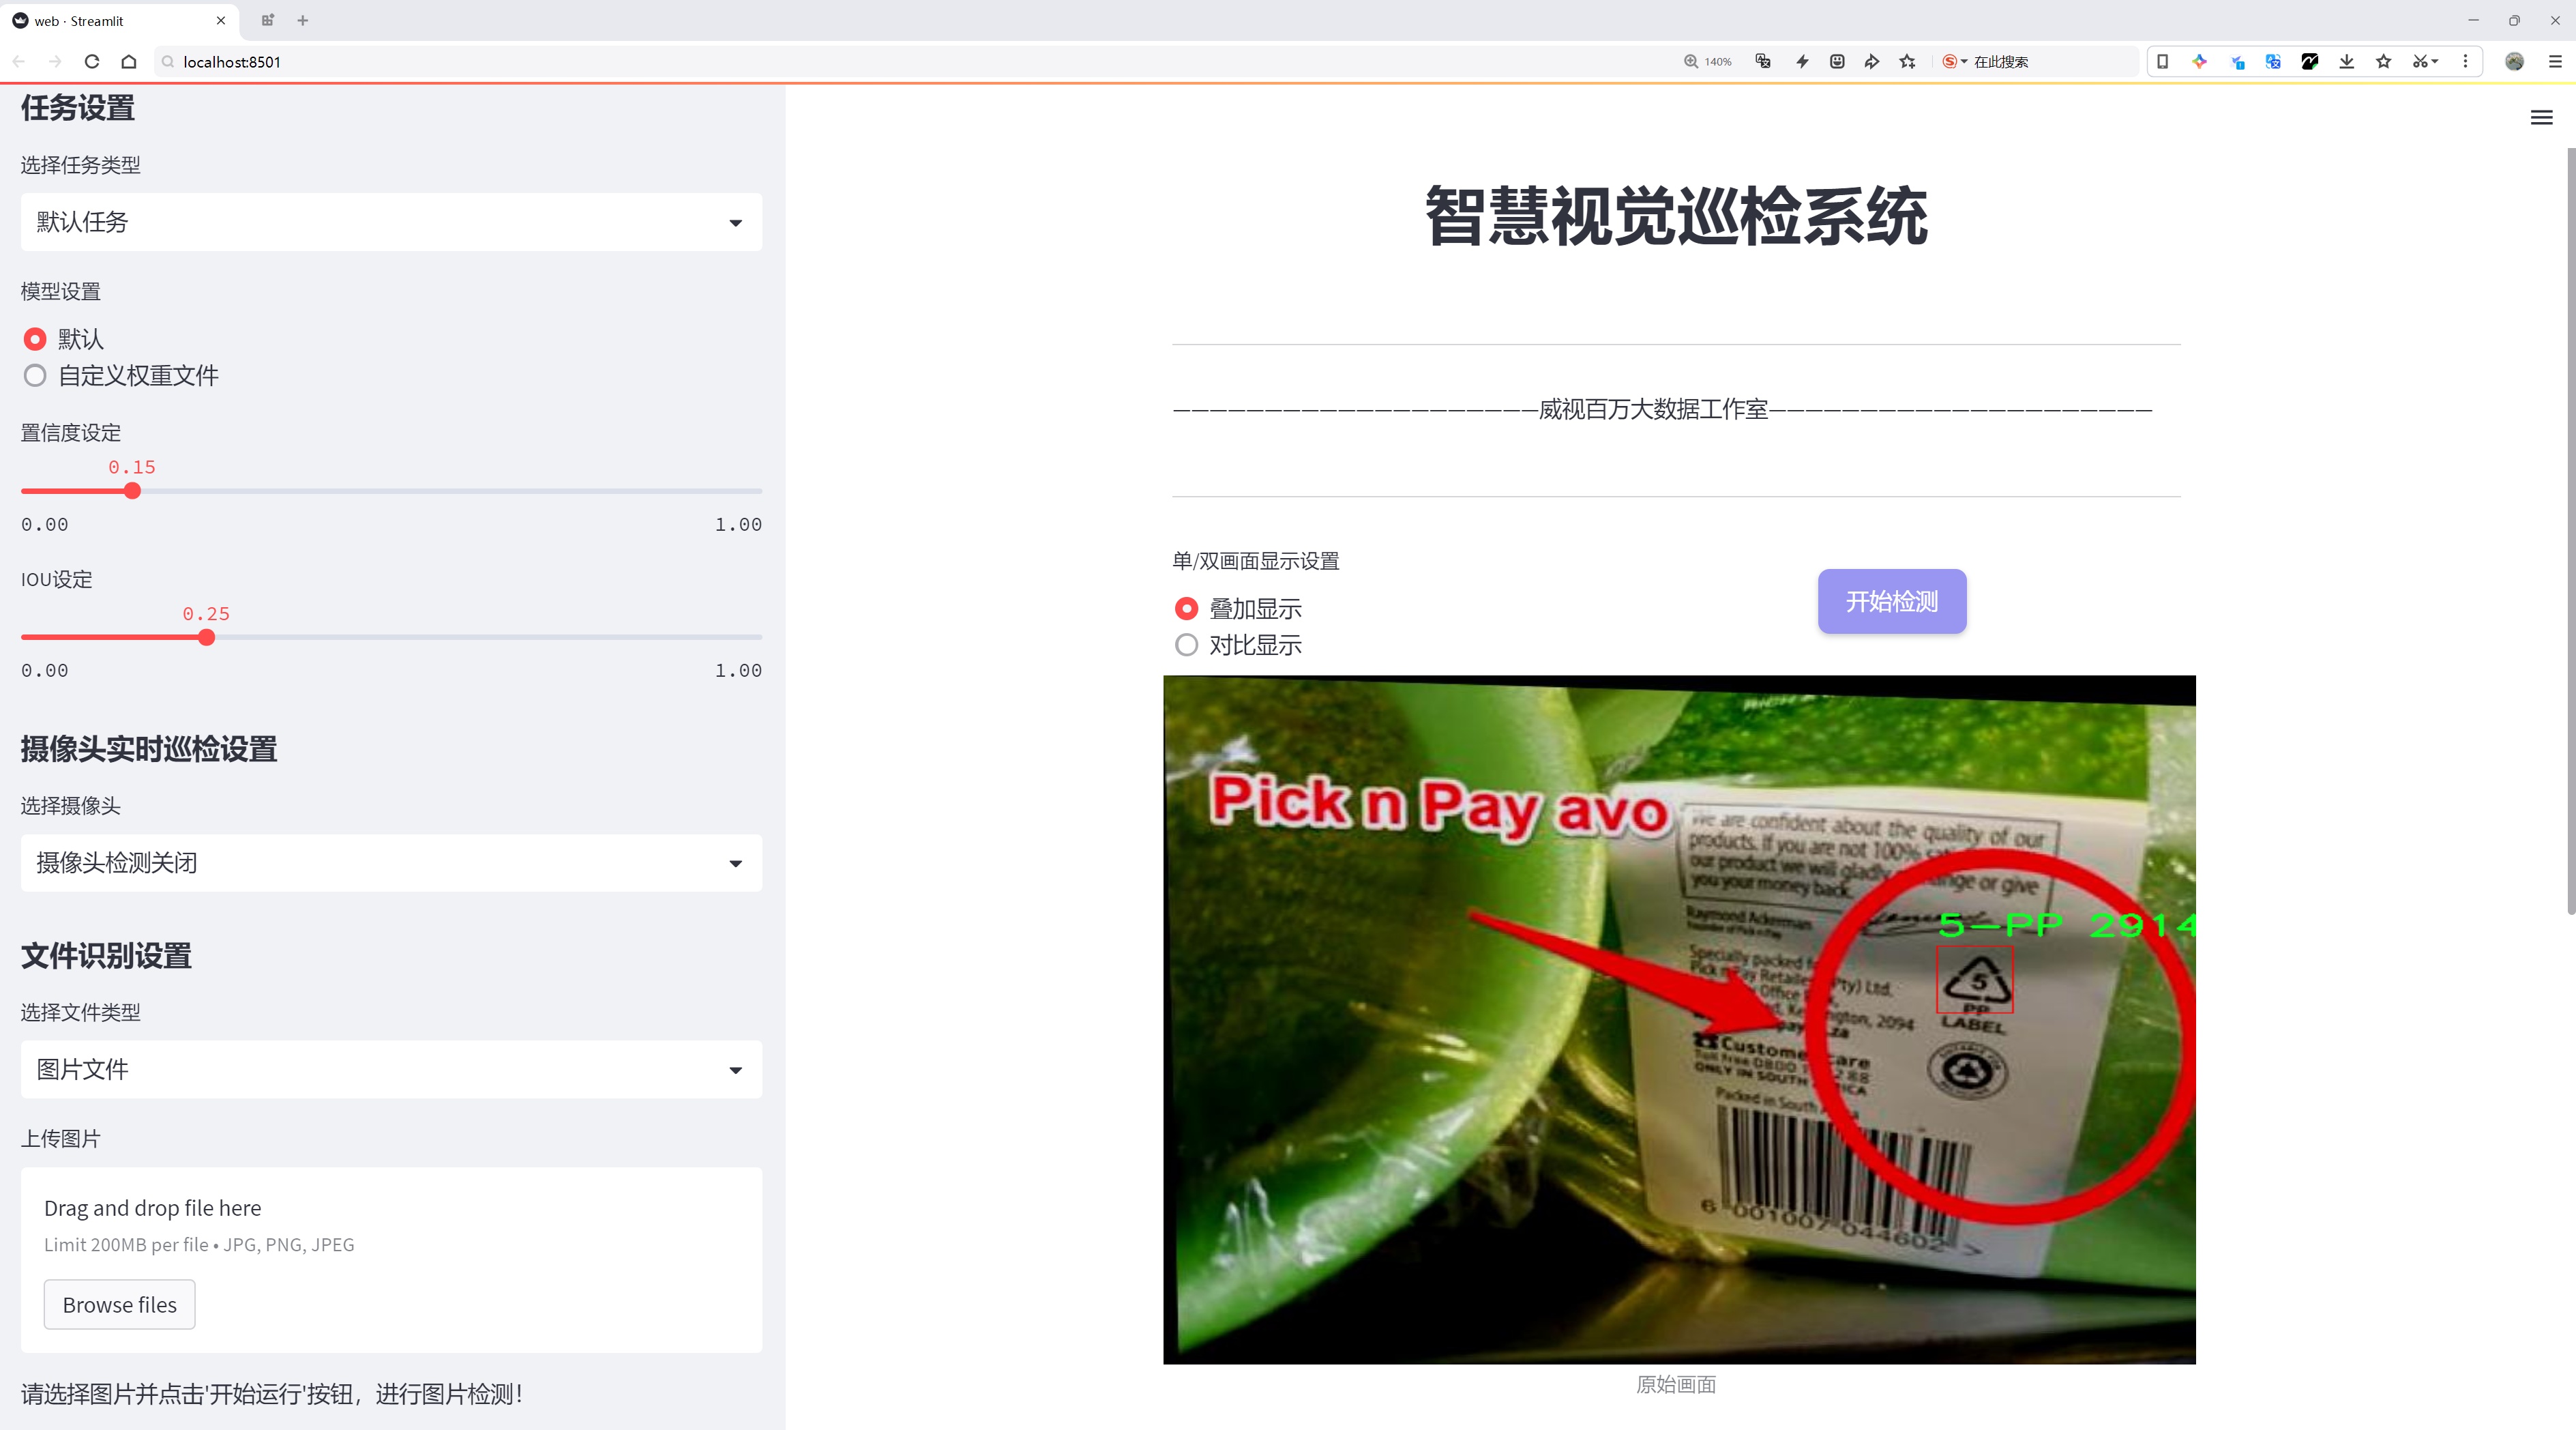The height and width of the screenshot is (1430, 2576).
Task: Click the 开始检测 button
Action: (1892, 601)
